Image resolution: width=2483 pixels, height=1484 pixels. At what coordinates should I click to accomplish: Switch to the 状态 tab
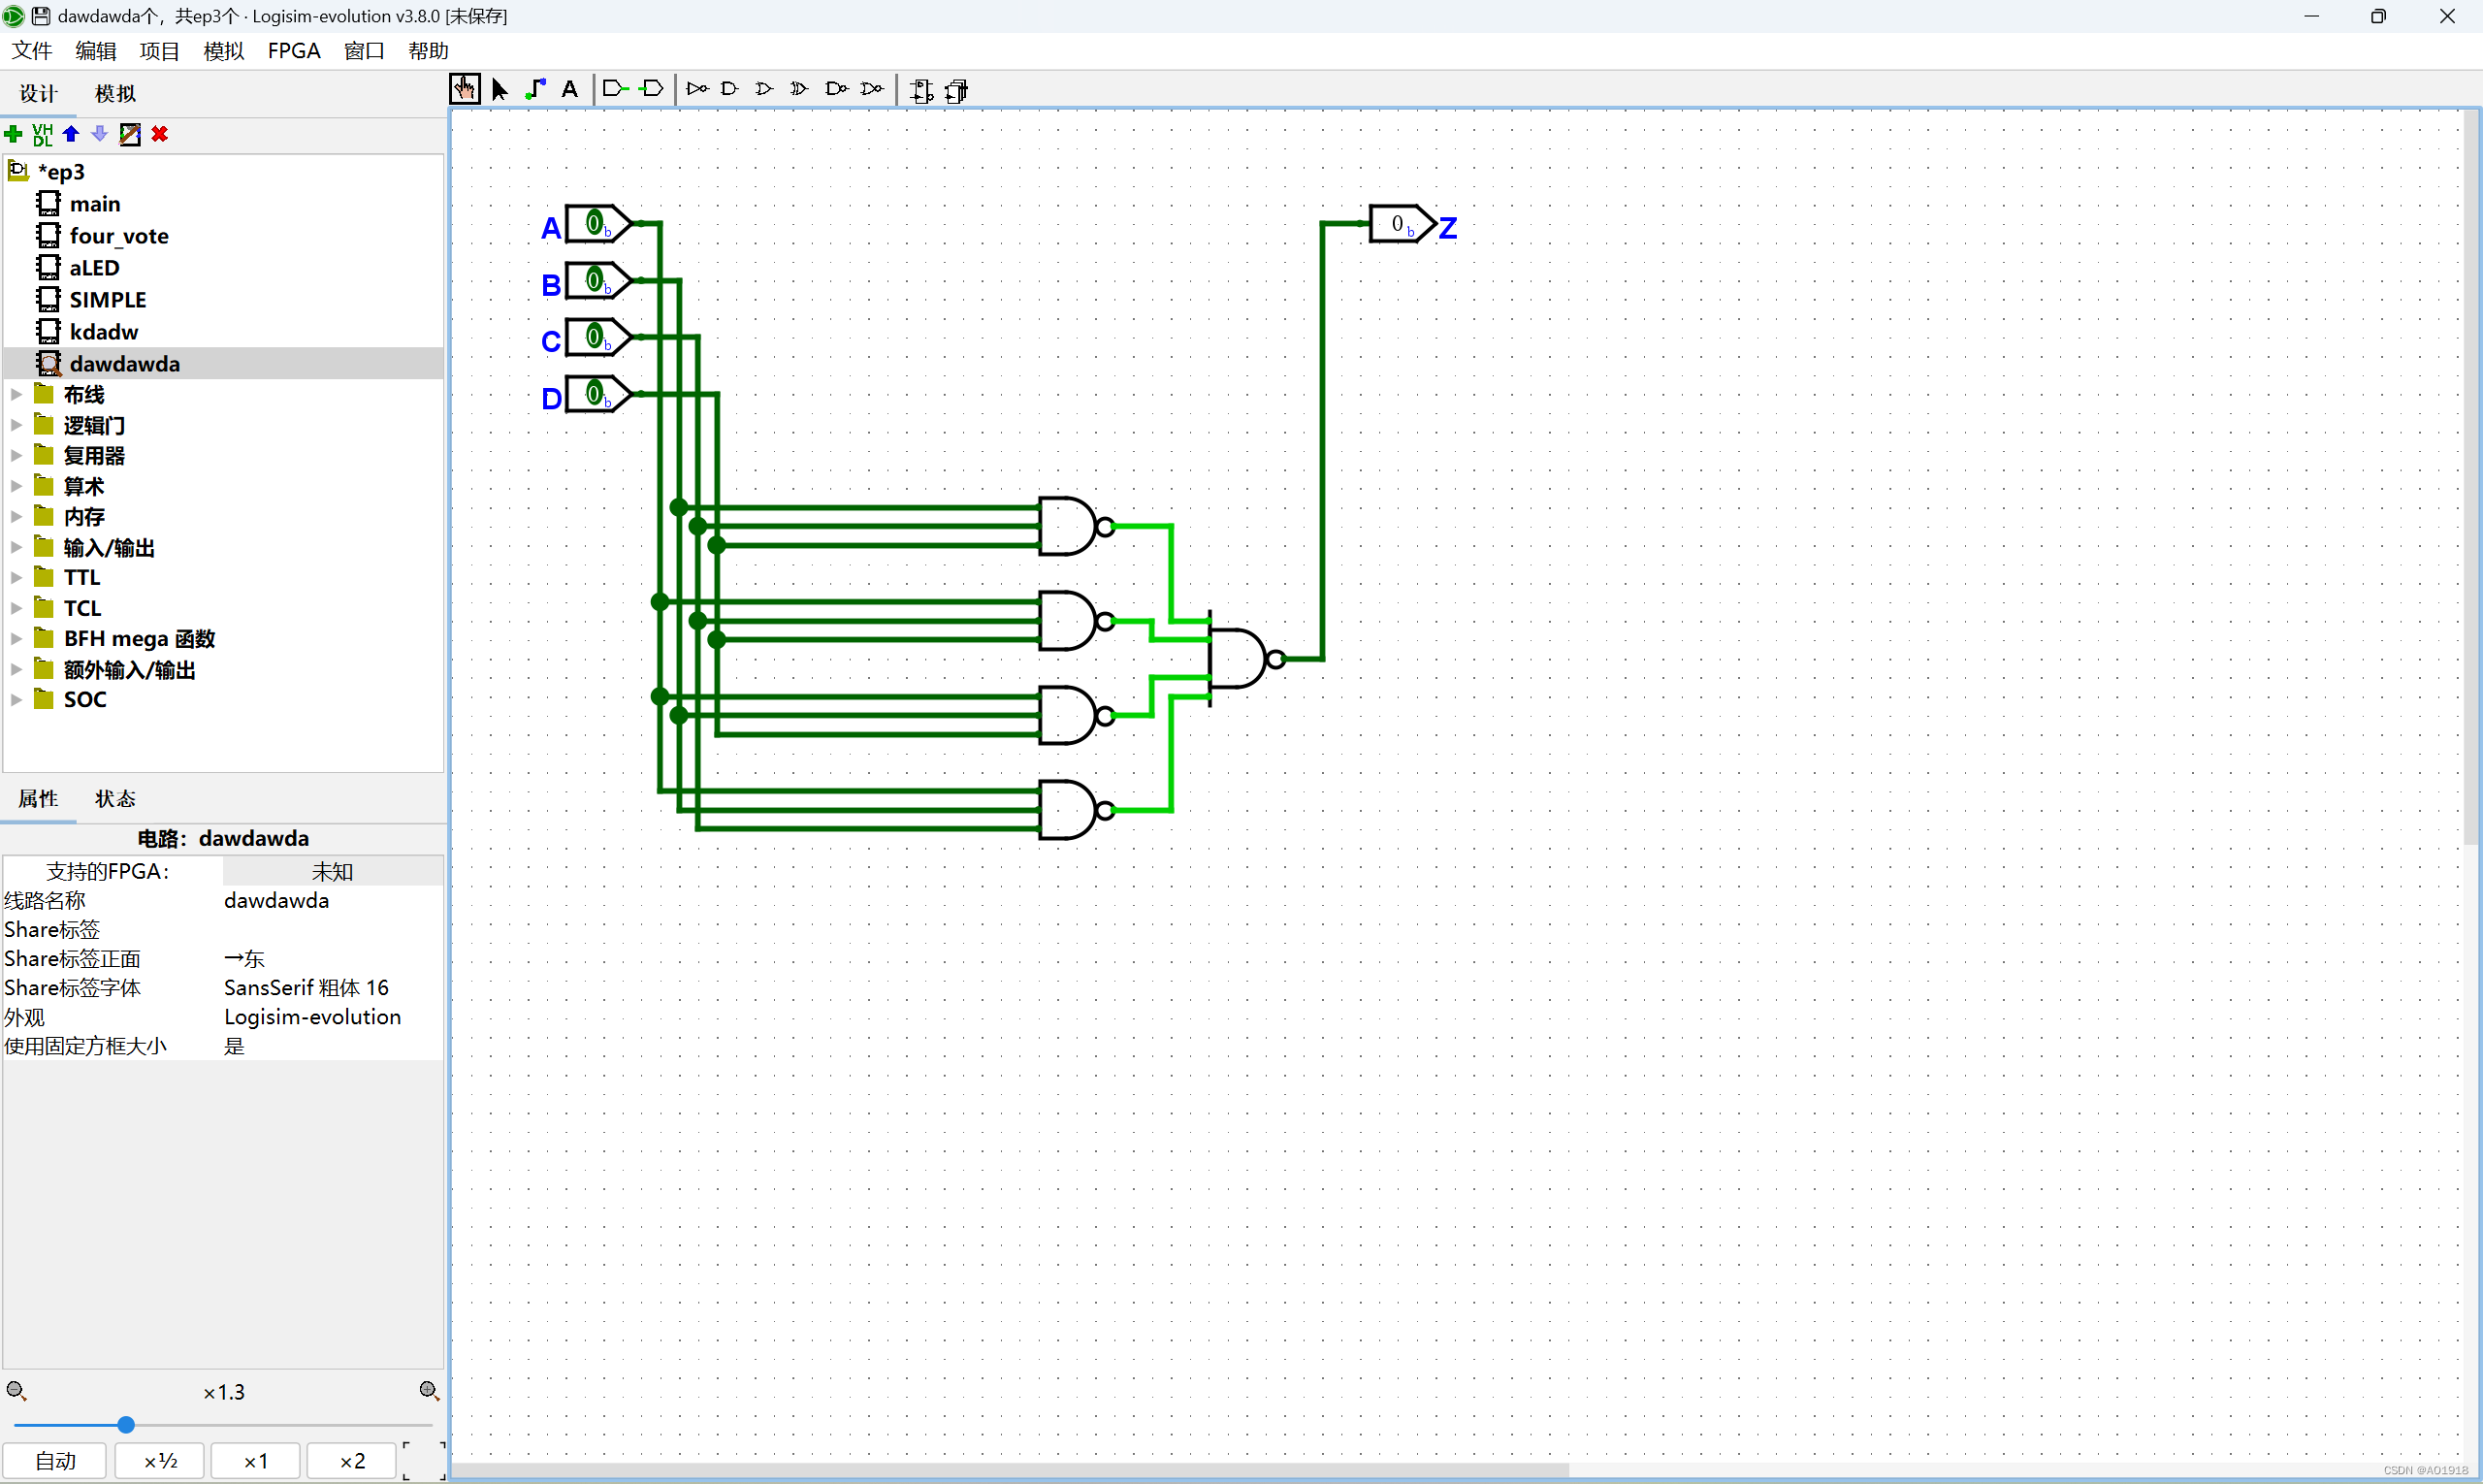point(115,798)
